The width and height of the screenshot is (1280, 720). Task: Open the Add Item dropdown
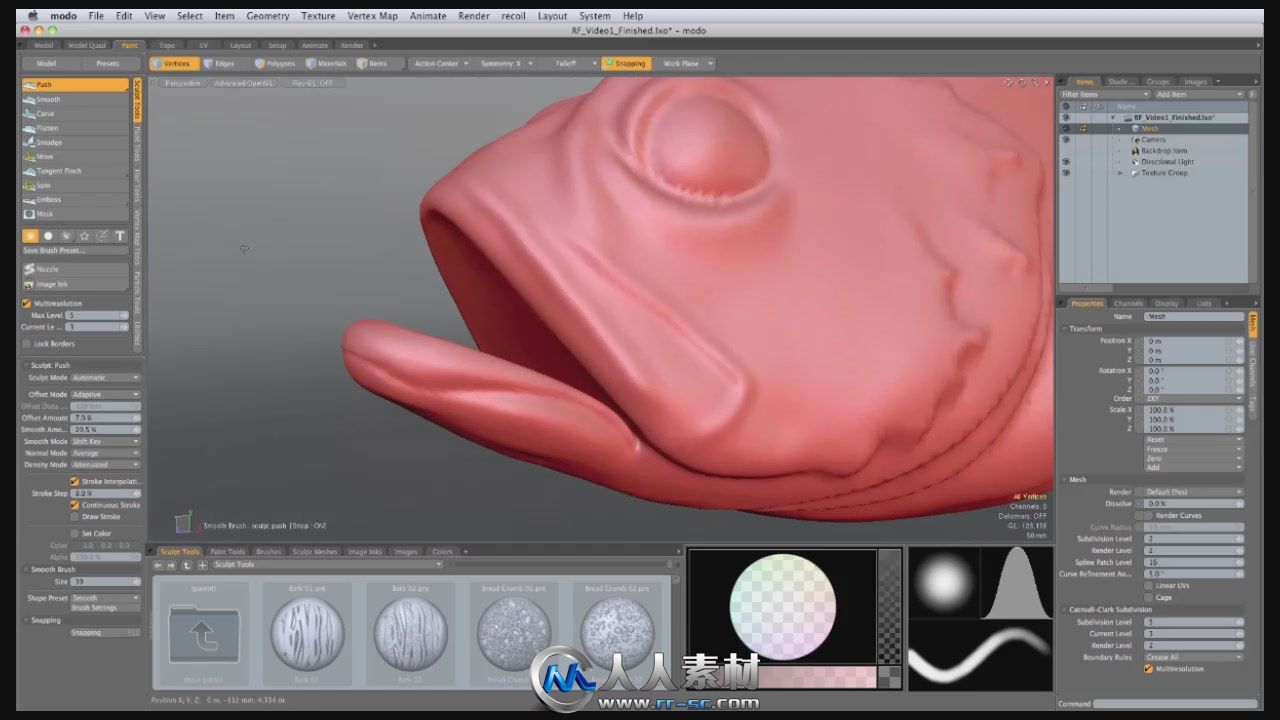click(x=1199, y=94)
